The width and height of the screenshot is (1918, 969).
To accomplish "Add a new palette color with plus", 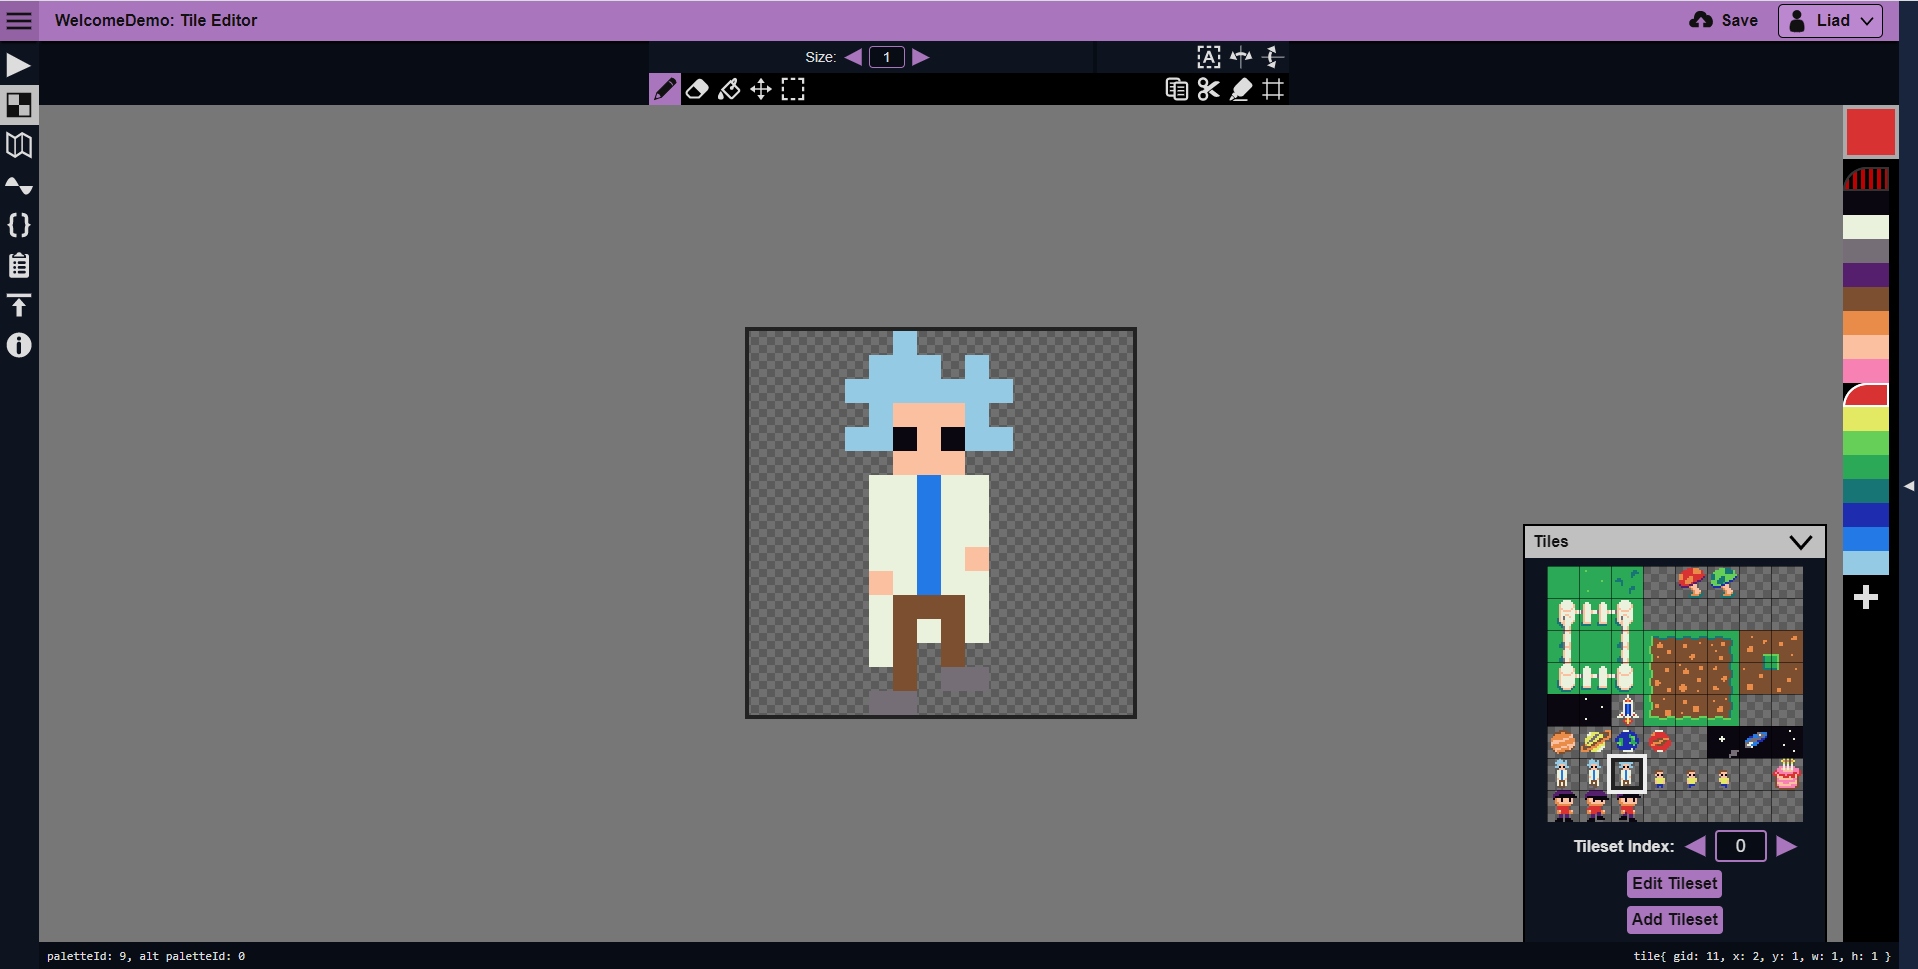I will coord(1866,598).
